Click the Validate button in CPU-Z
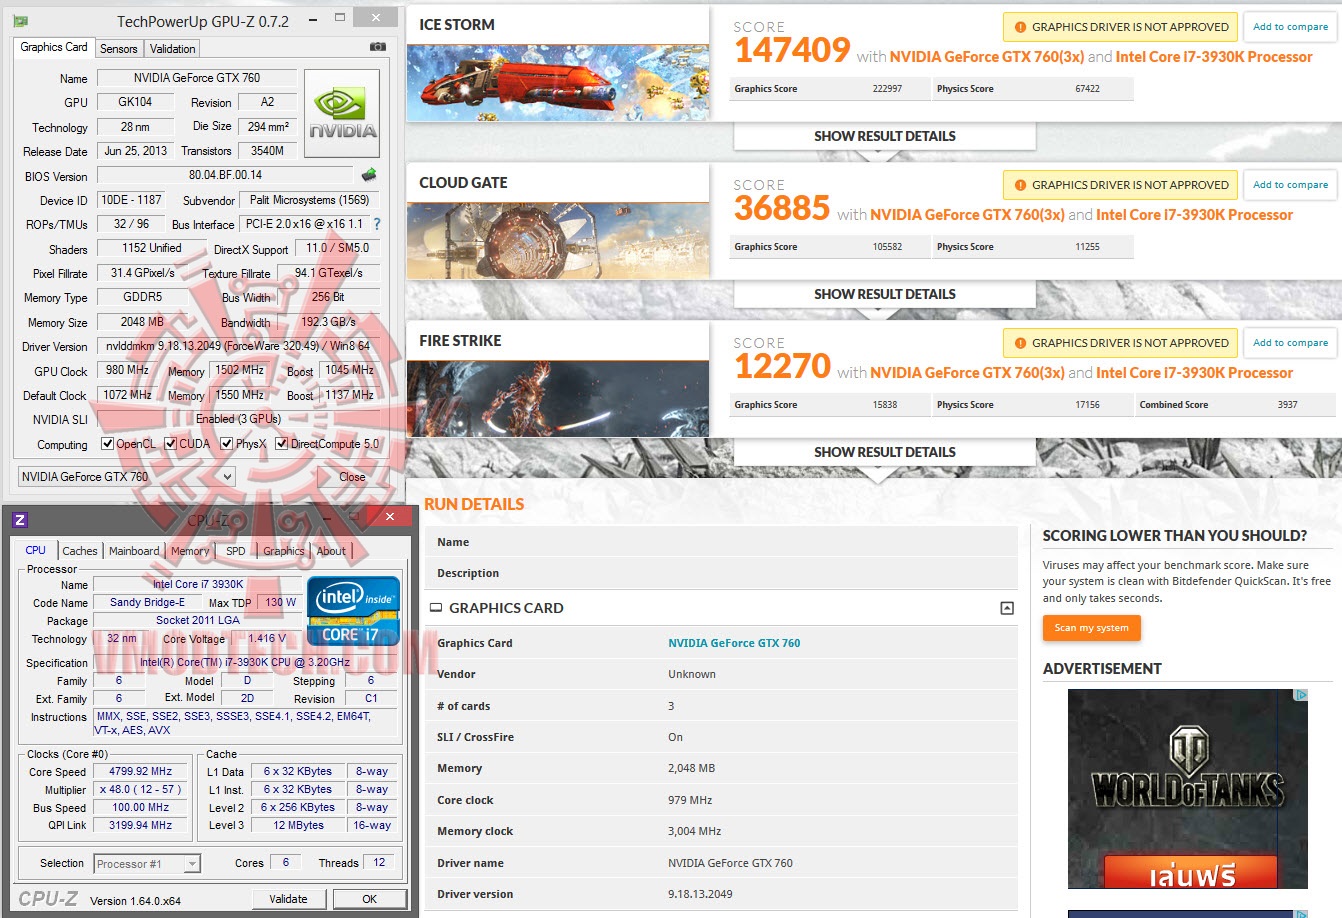Viewport: 1342px width, 918px height. 288,899
